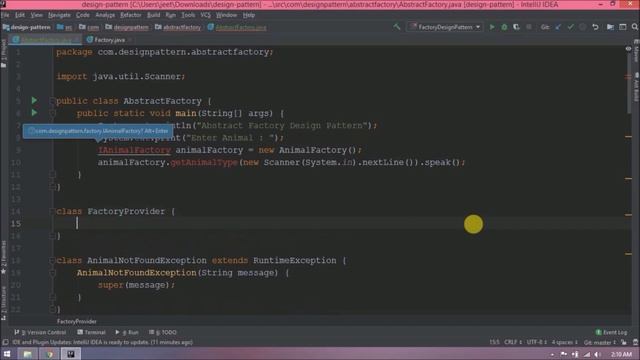Collapse the AnimalNotFoundException class fold marker
This screenshot has width=640, height=360.
(x=52, y=260)
